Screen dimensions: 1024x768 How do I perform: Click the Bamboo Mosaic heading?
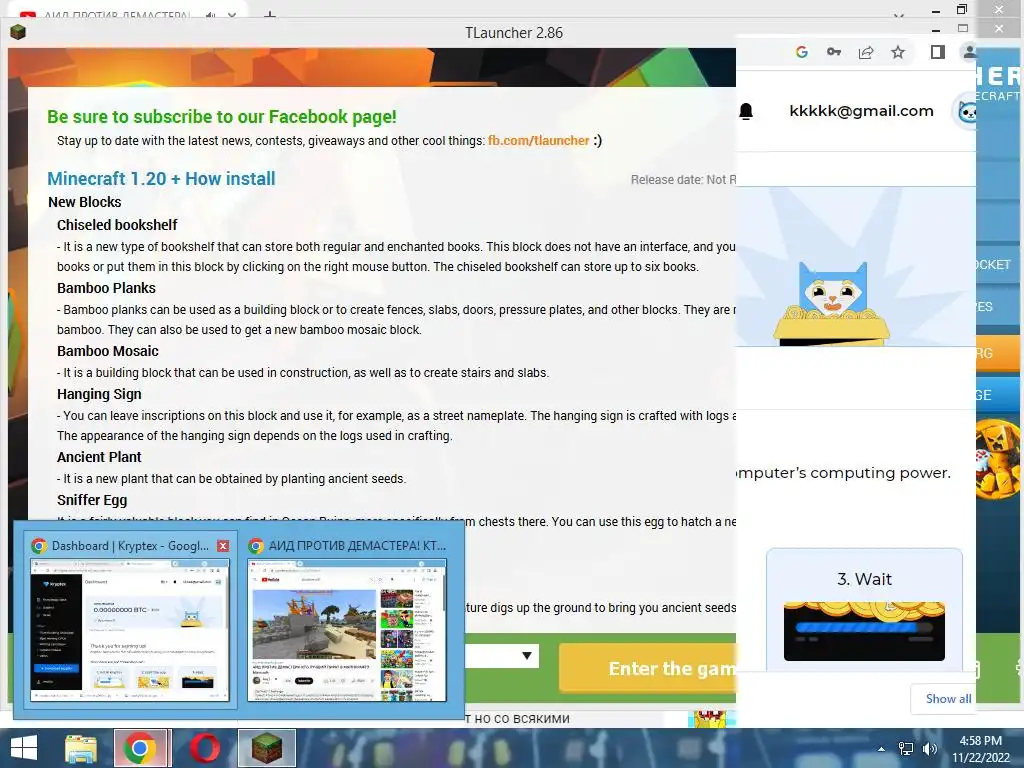point(108,351)
